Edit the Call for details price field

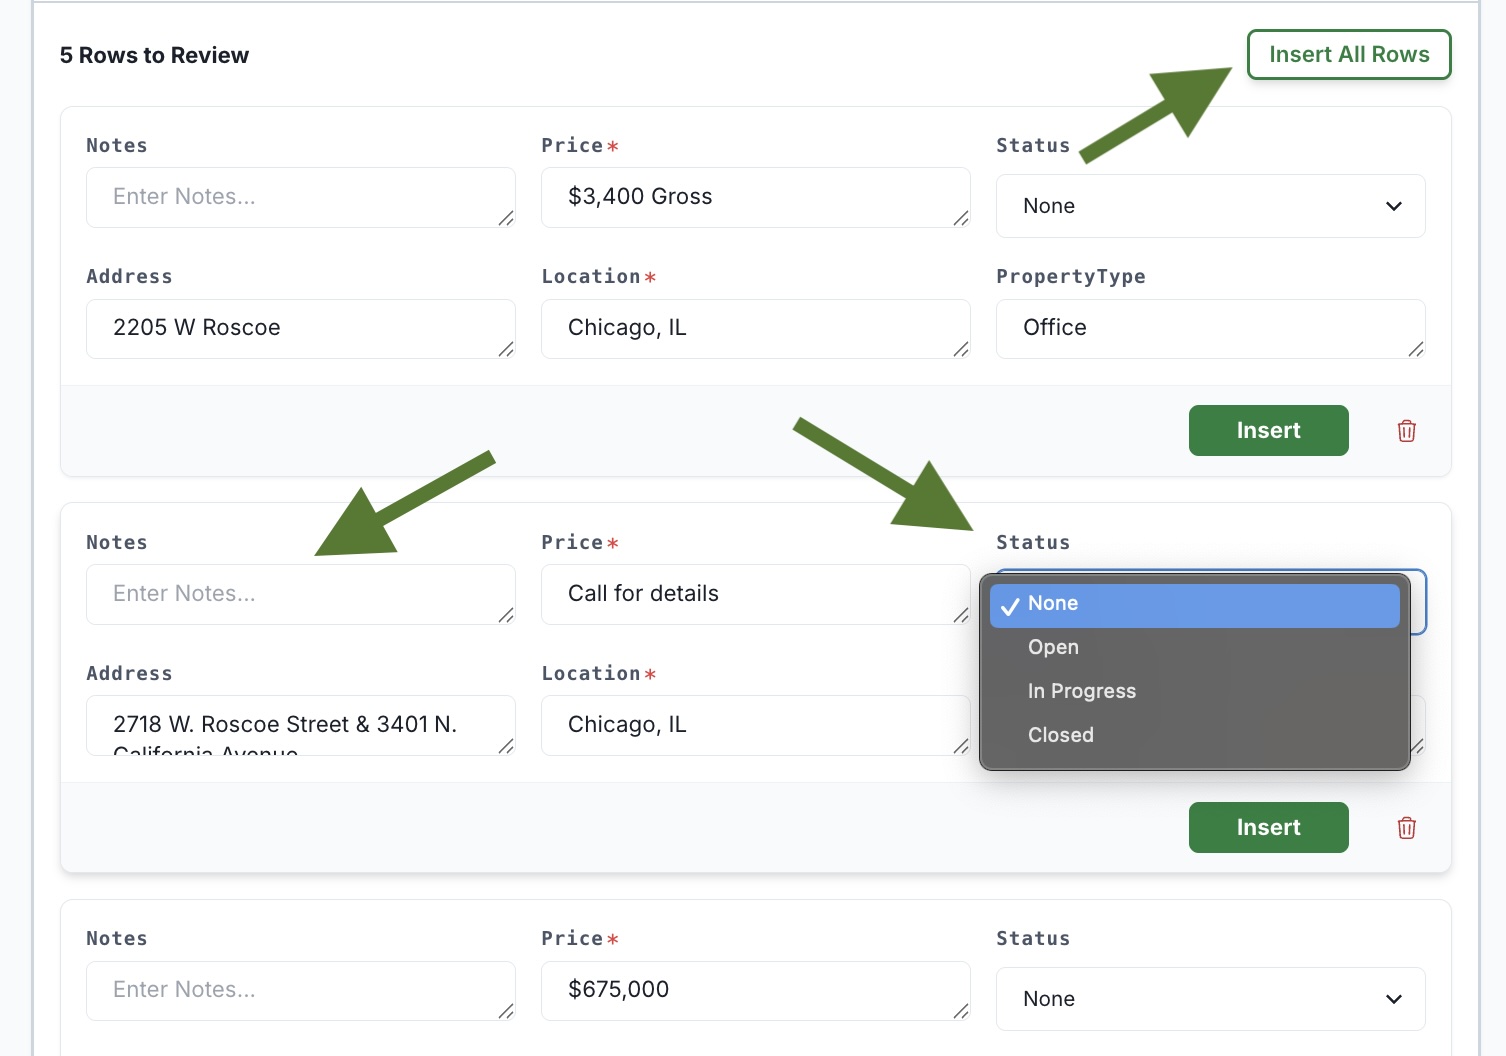coord(755,594)
